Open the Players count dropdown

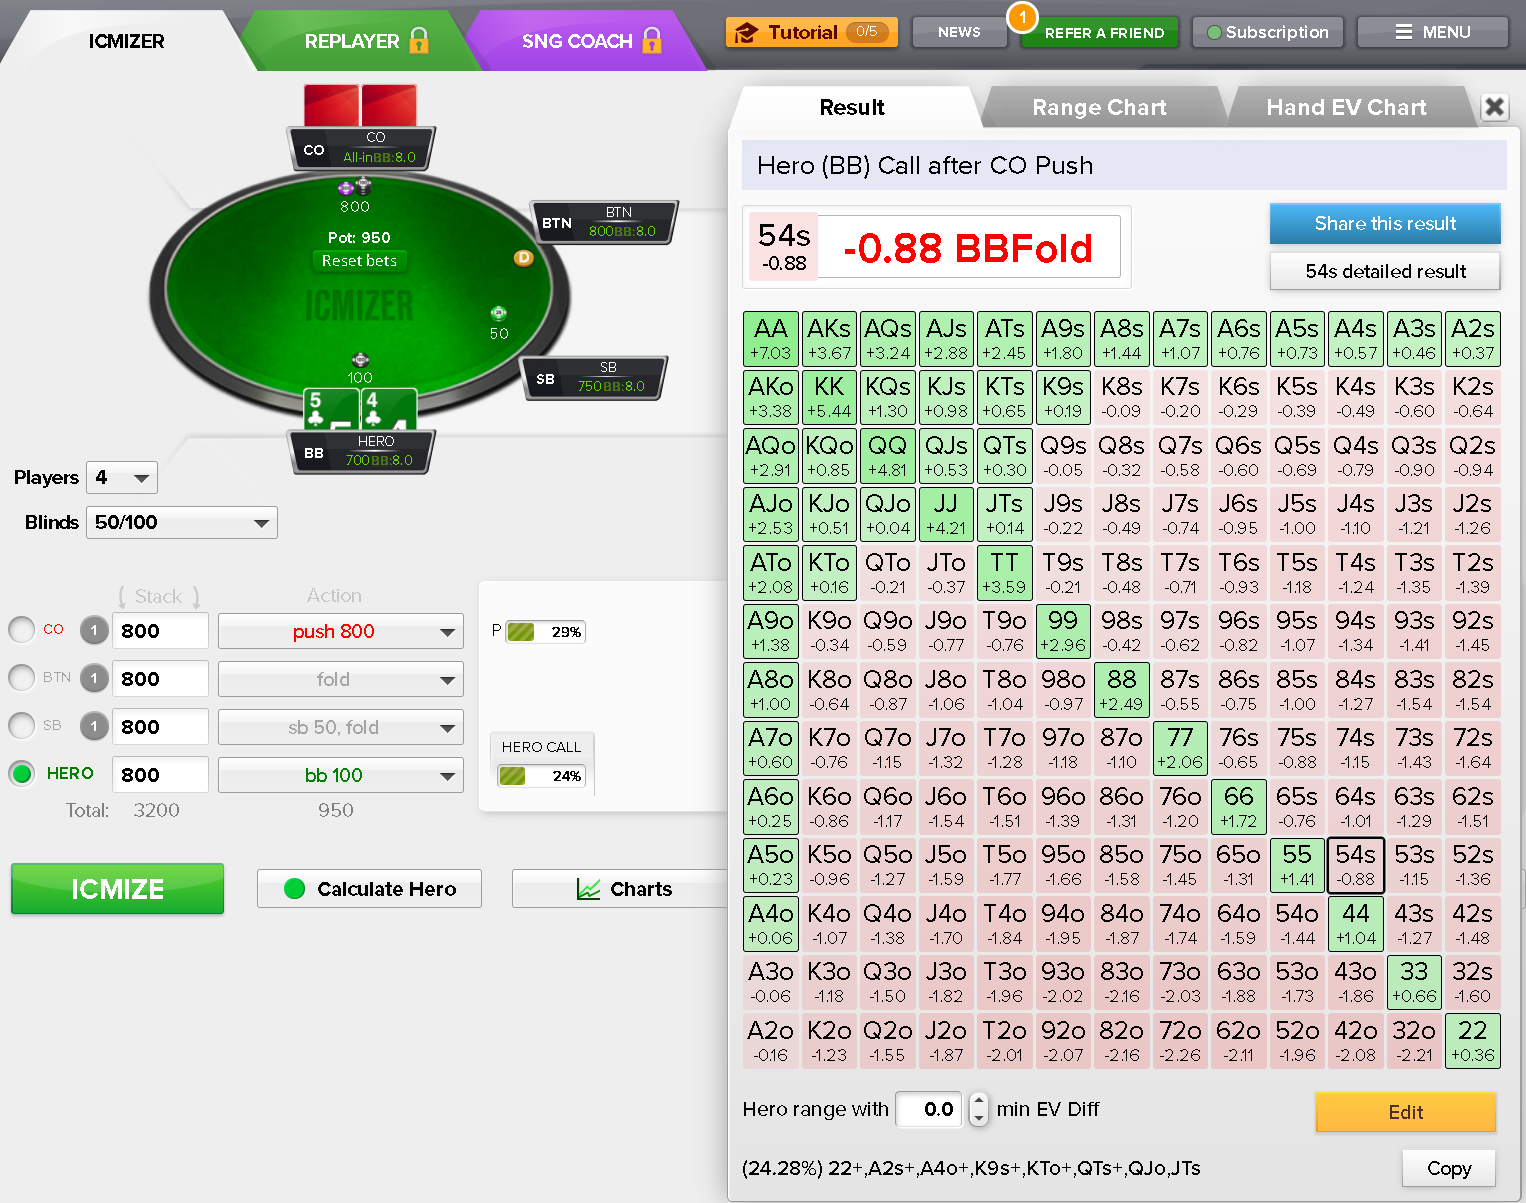pos(122,478)
